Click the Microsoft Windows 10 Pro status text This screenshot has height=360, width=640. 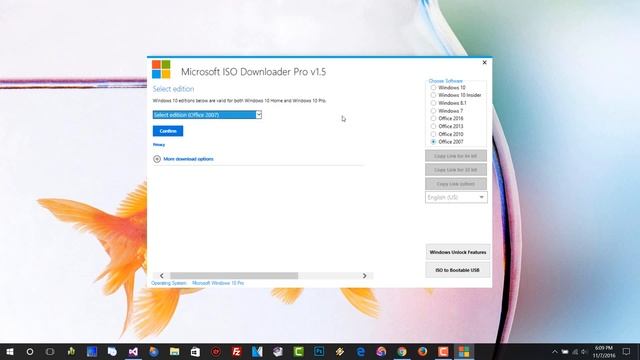point(218,283)
